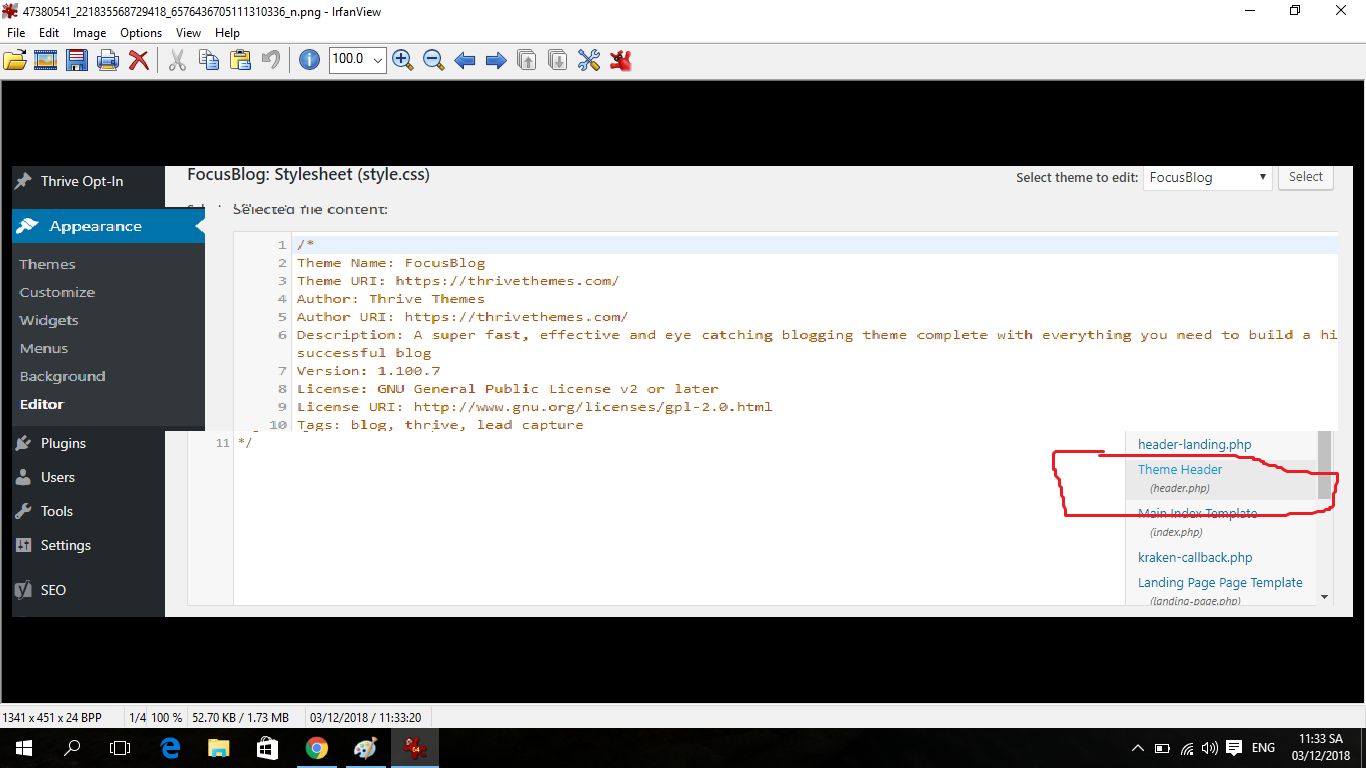
Task: Click the Paste clipboard icon
Action: [240, 60]
